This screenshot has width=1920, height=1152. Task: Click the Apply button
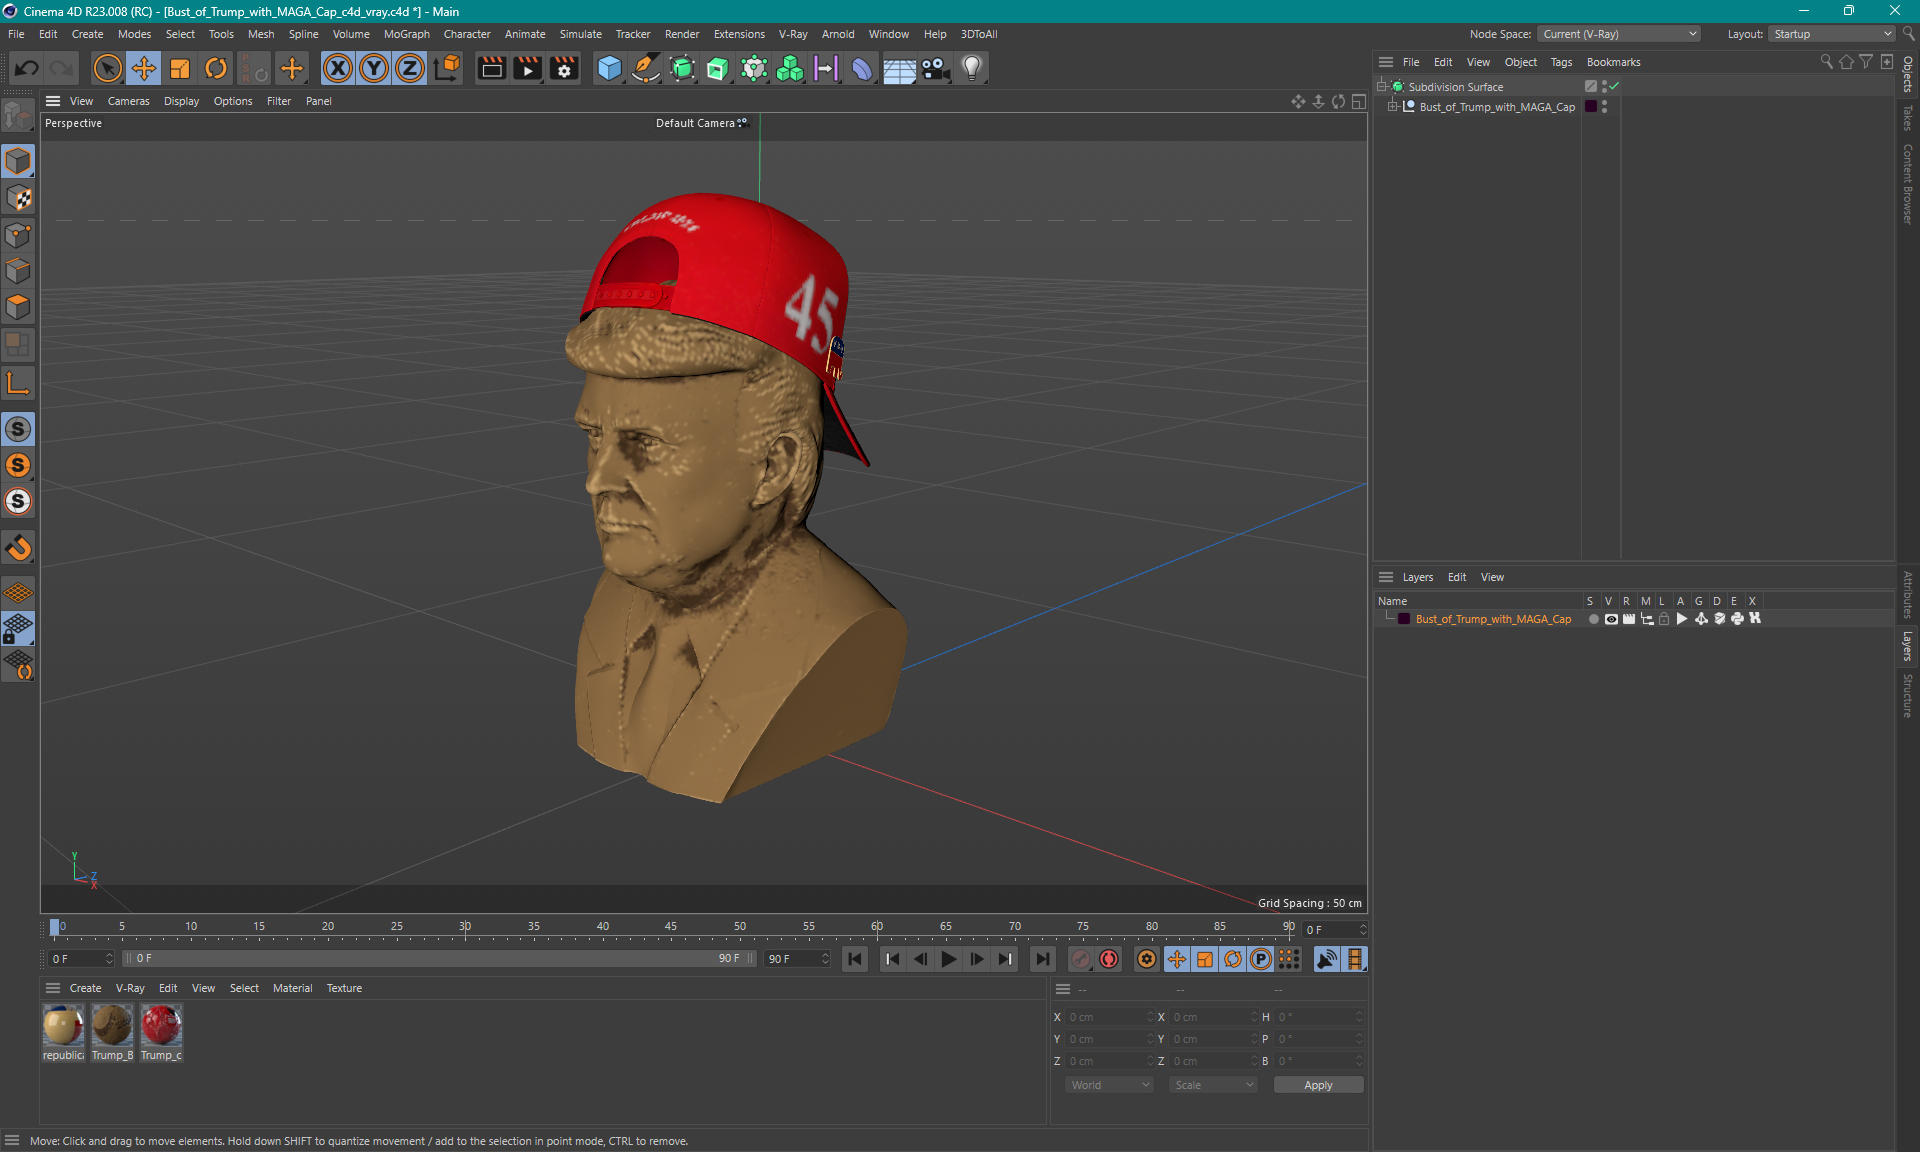pyautogui.click(x=1318, y=1085)
